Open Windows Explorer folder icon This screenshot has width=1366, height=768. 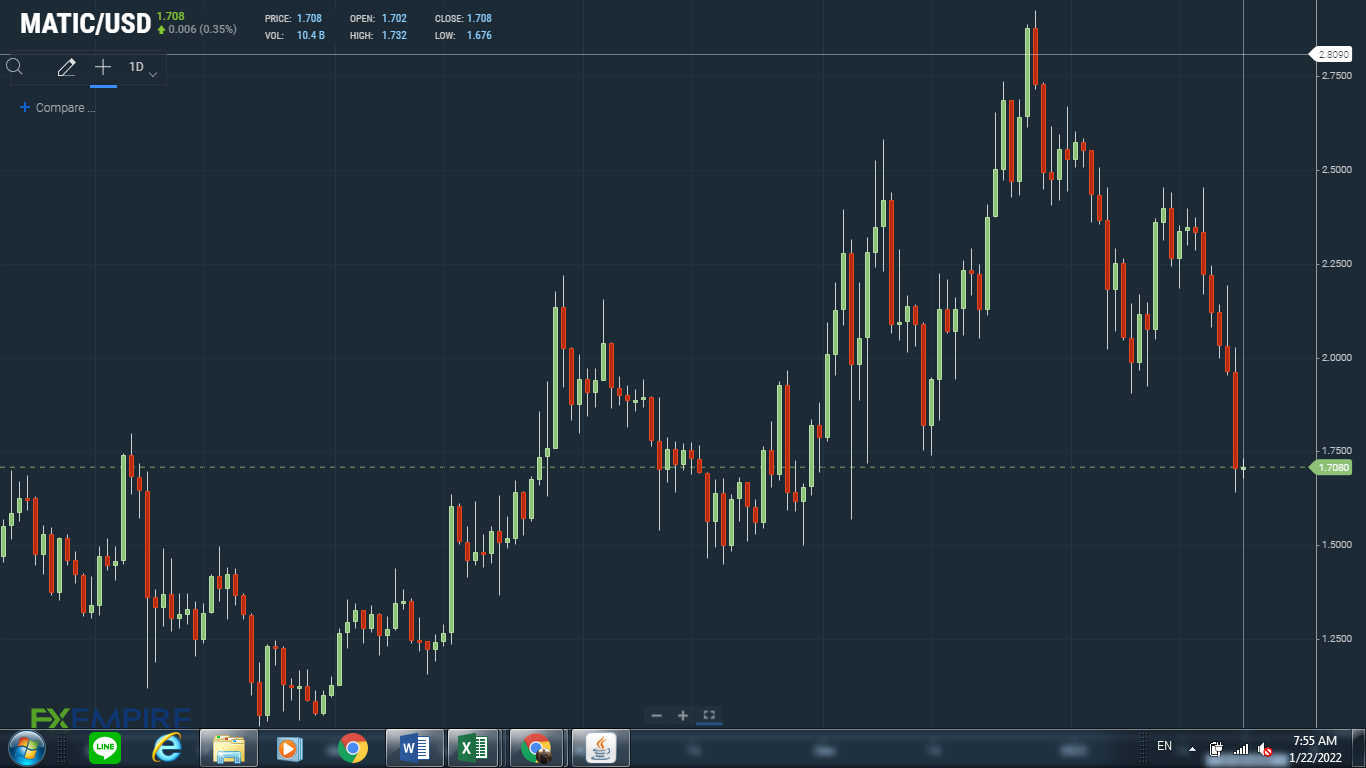pyautogui.click(x=229, y=748)
